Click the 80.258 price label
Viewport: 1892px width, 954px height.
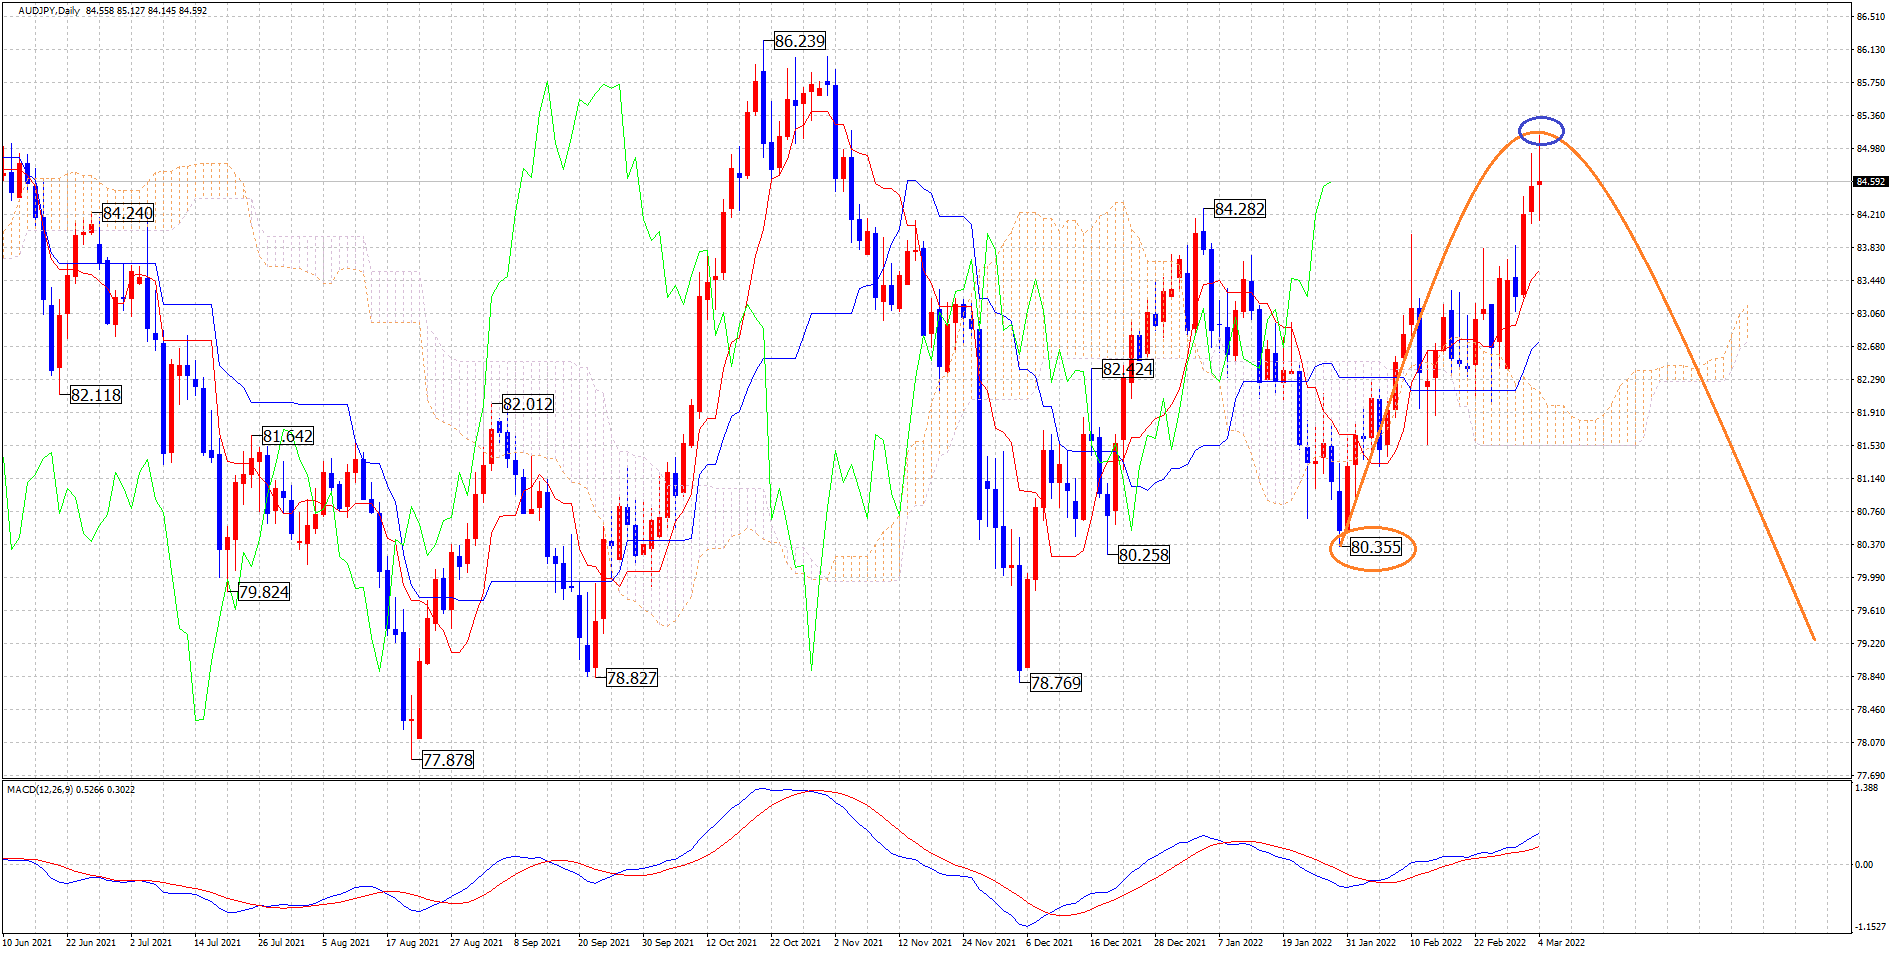click(1143, 555)
